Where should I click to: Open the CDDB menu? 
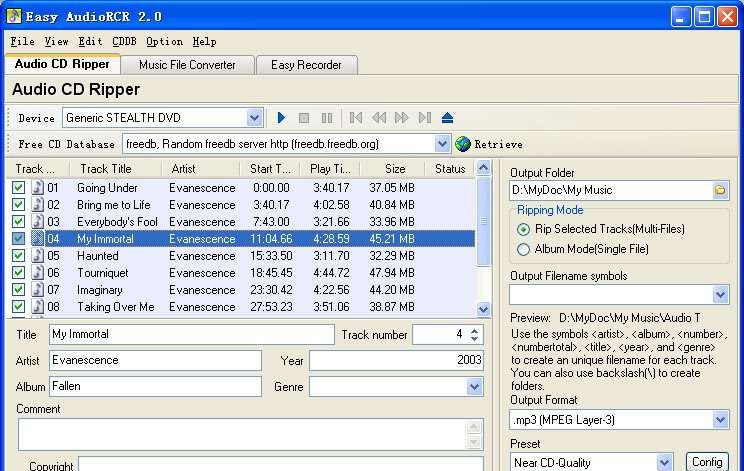(x=124, y=42)
